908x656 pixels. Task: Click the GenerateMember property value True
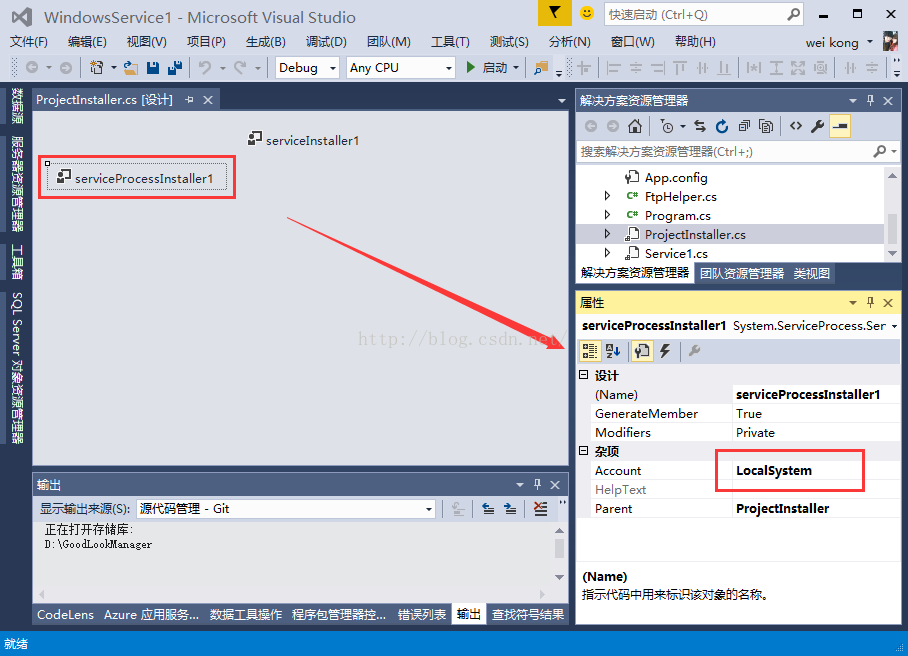[x=817, y=413]
